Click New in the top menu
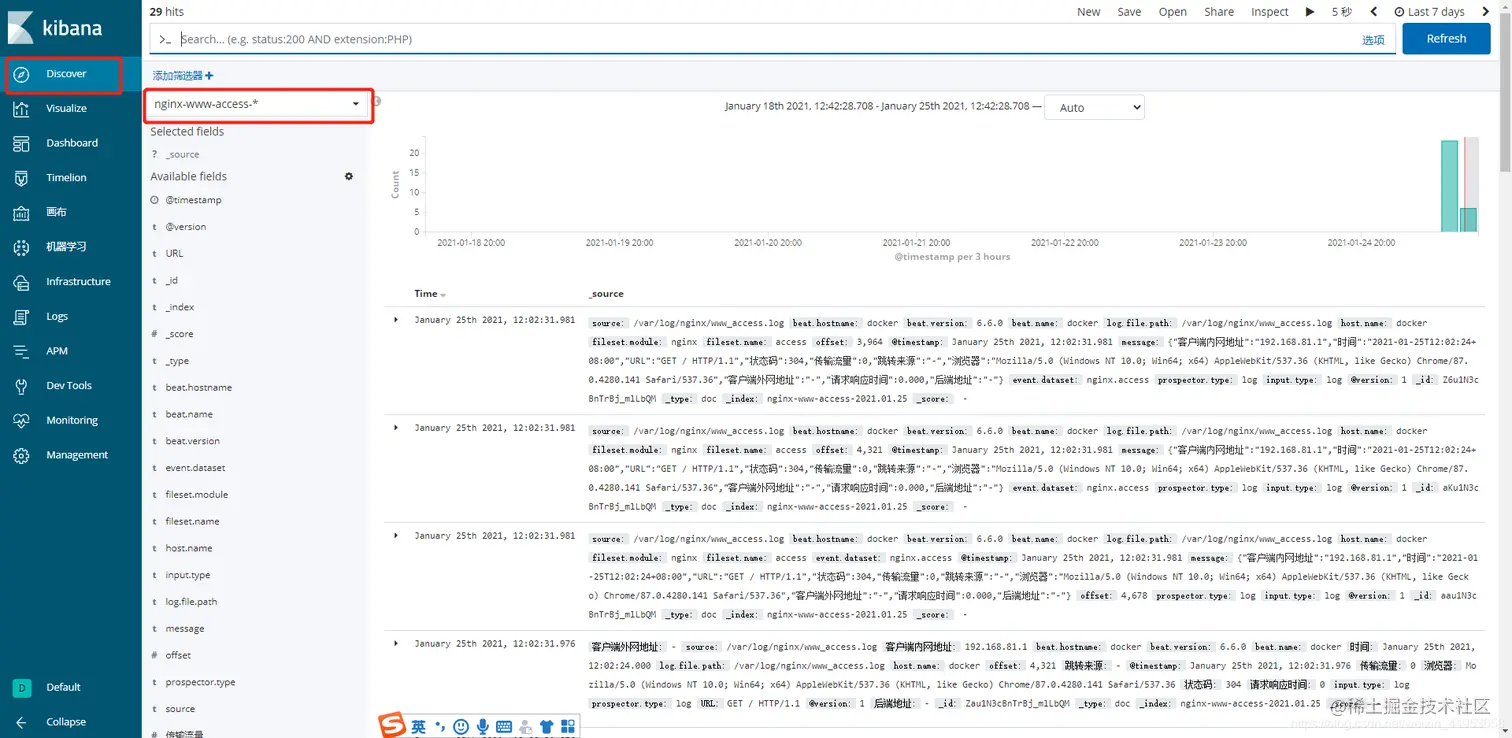The height and width of the screenshot is (738, 1512). point(1088,12)
